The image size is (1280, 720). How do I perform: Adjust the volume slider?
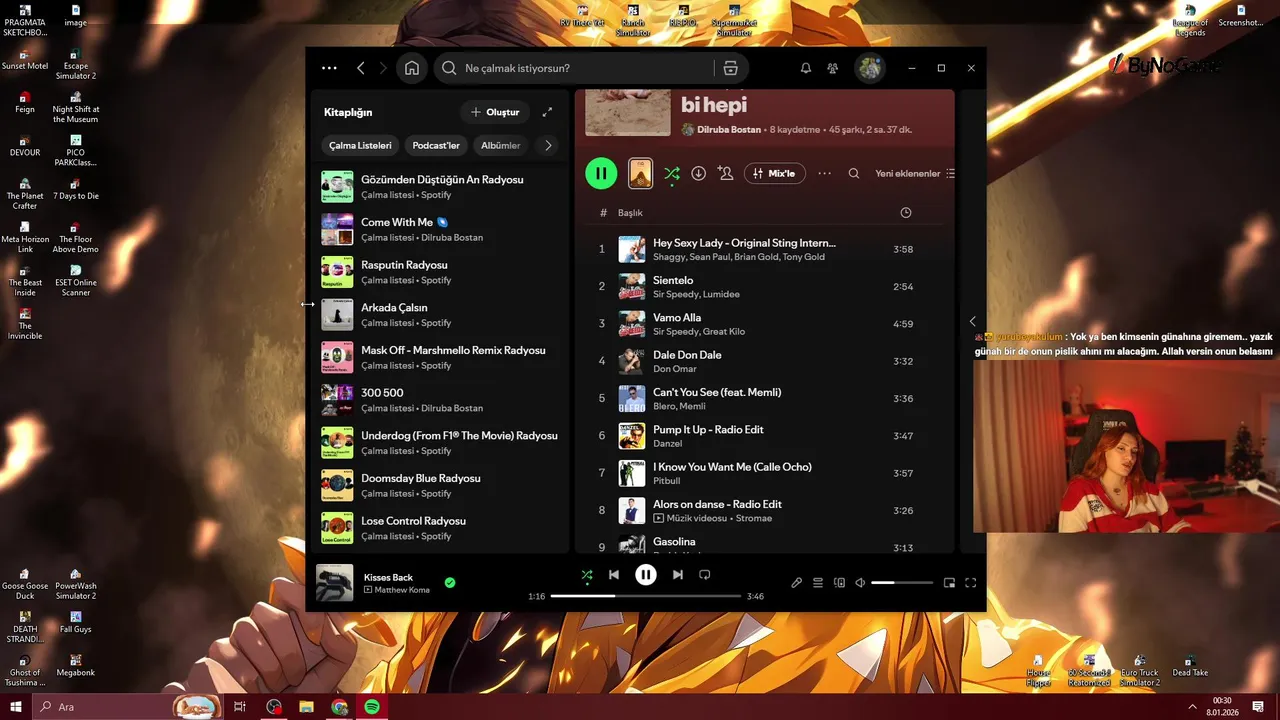(902, 583)
